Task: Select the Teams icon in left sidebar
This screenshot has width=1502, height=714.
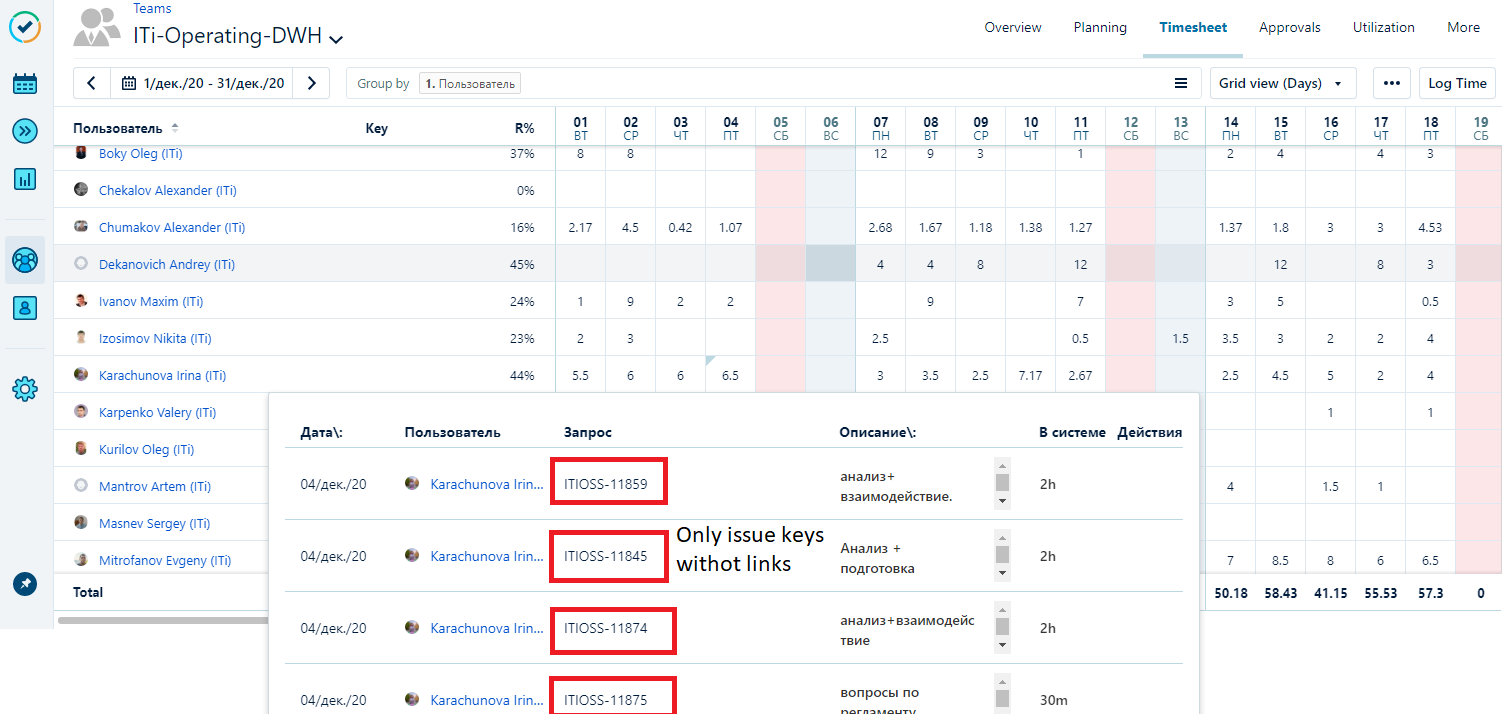Action: pos(25,260)
